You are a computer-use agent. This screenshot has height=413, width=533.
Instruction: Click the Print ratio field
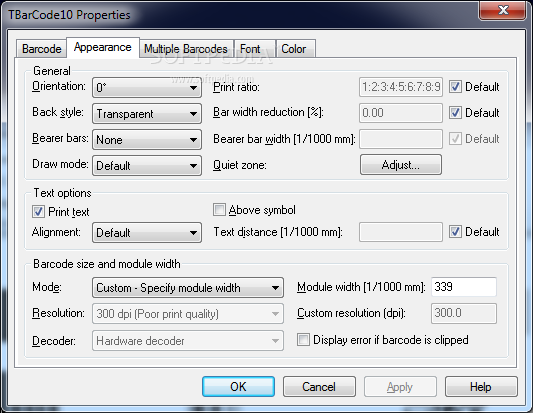point(401,87)
